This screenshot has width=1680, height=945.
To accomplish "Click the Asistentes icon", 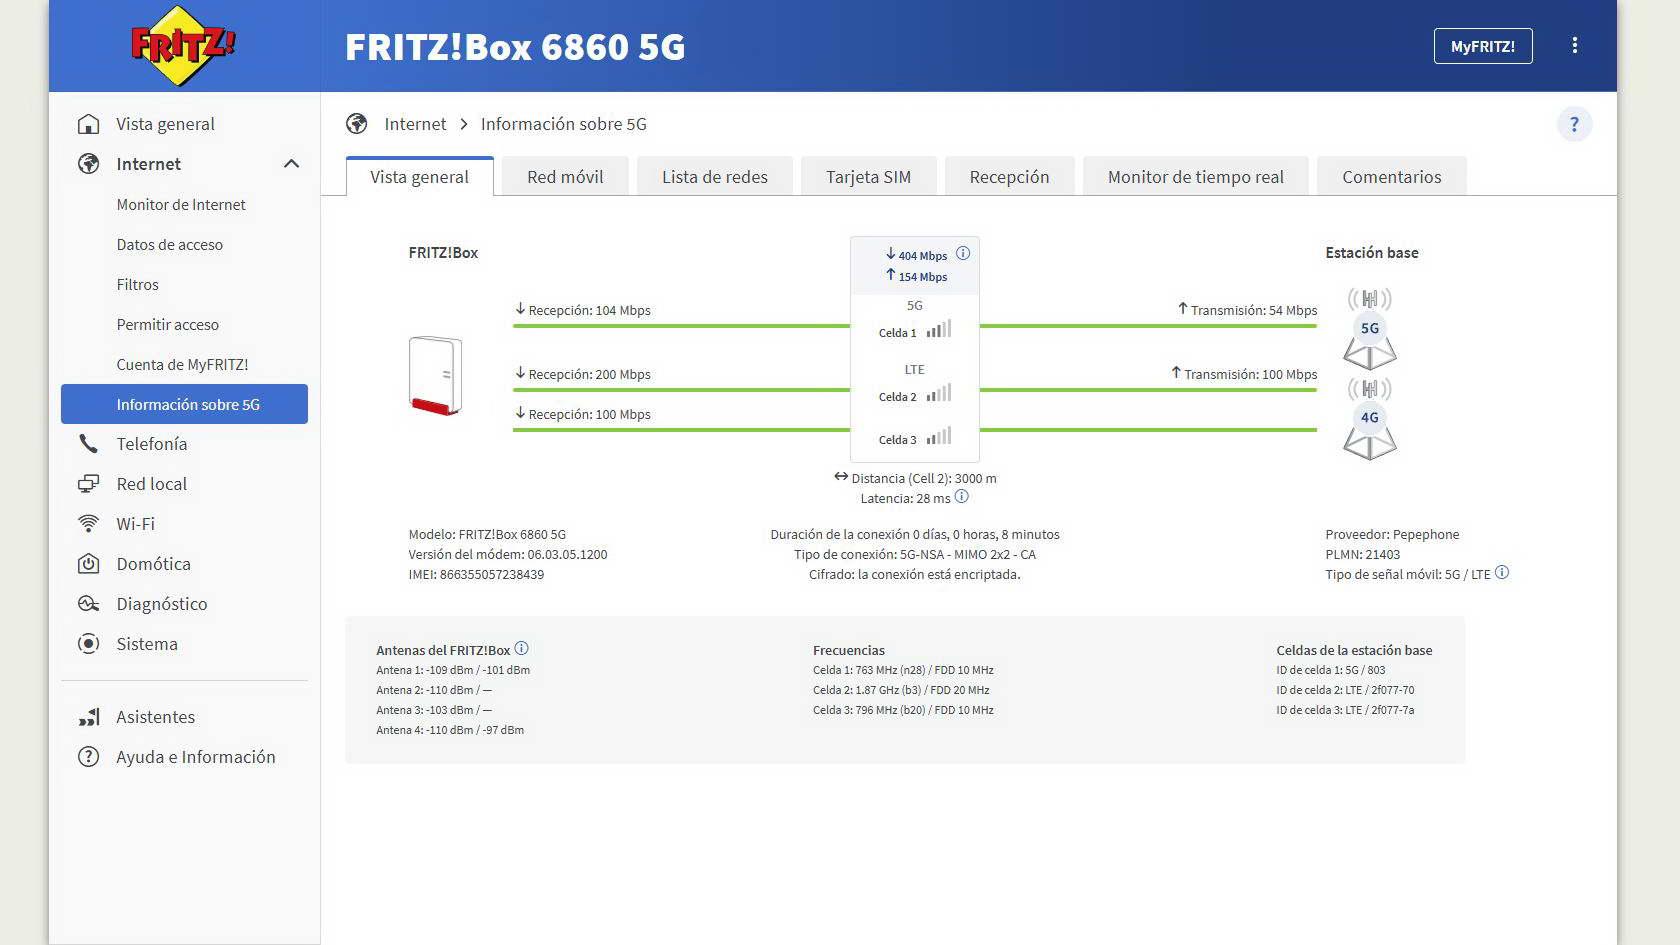I will tap(89, 717).
